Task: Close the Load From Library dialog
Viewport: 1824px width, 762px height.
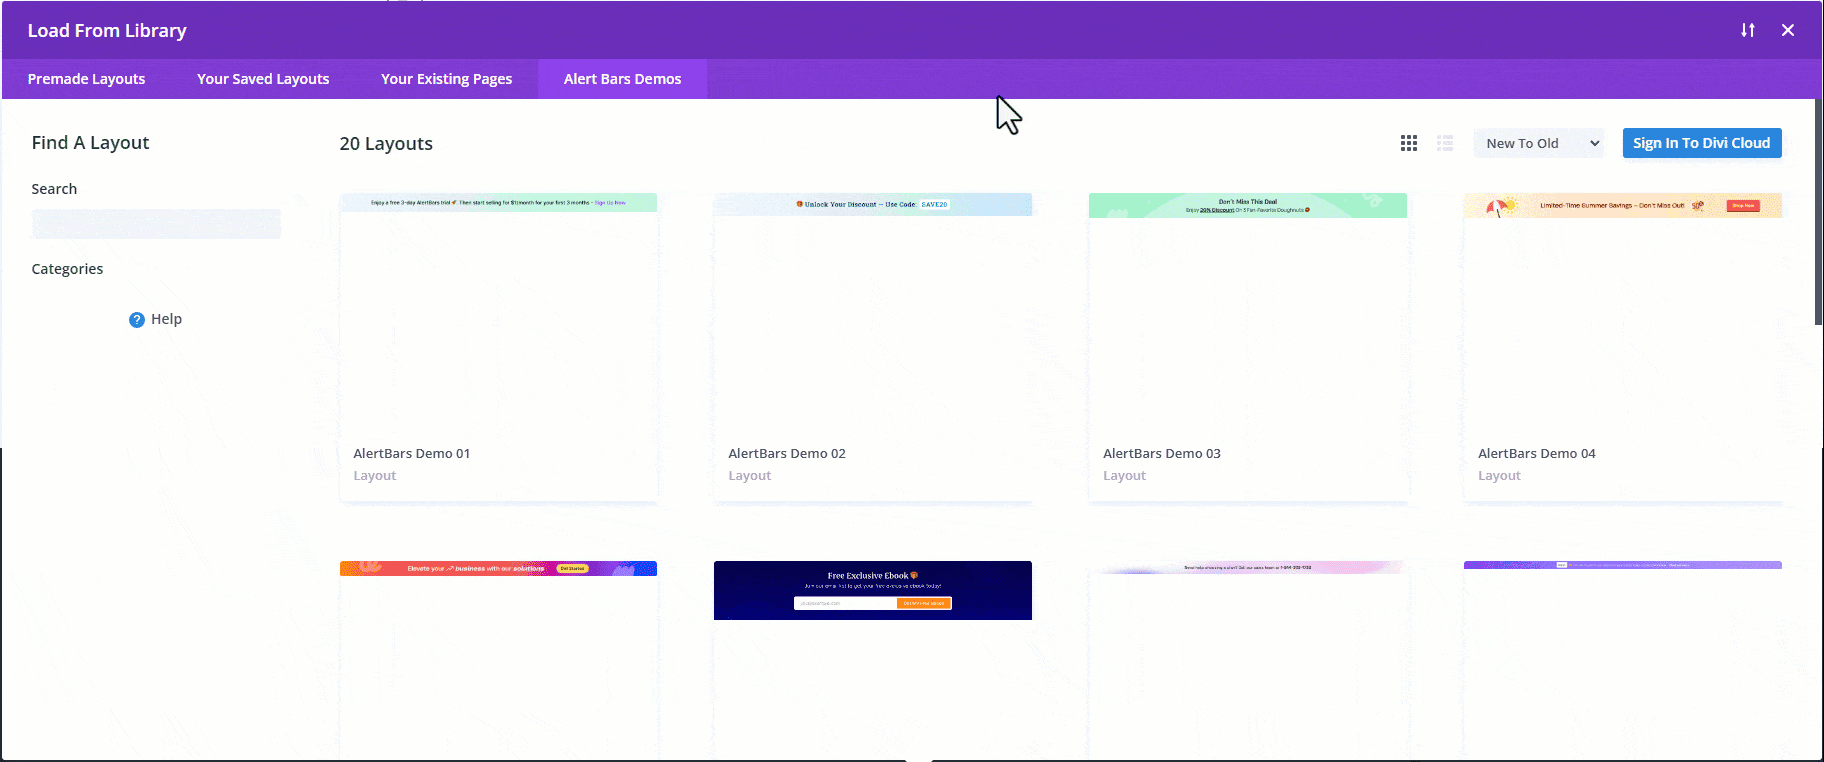Action: (x=1787, y=30)
